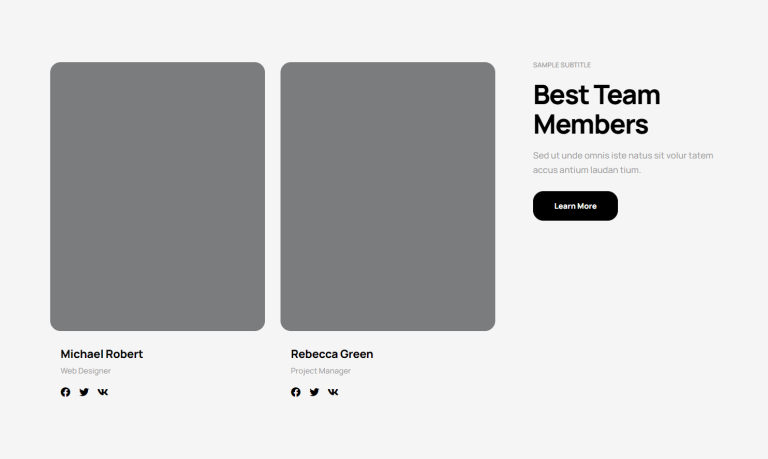Click the first name Michael
This screenshot has height=459, width=768.
[81, 354]
